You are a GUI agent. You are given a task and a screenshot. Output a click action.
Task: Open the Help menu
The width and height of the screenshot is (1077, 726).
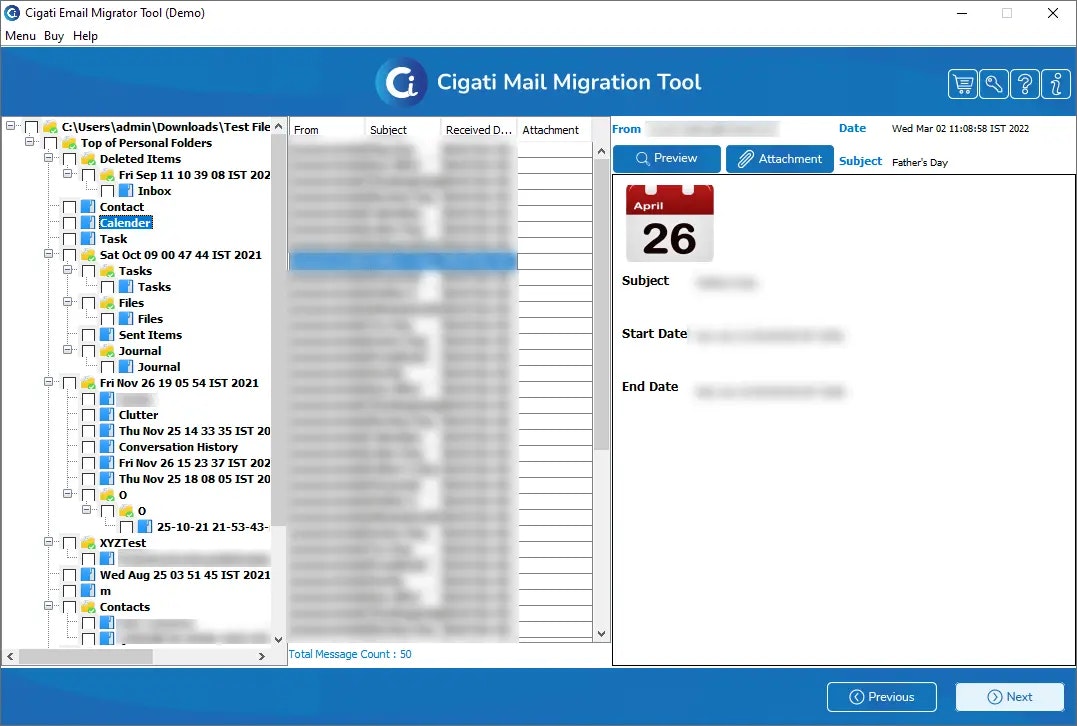(x=85, y=36)
